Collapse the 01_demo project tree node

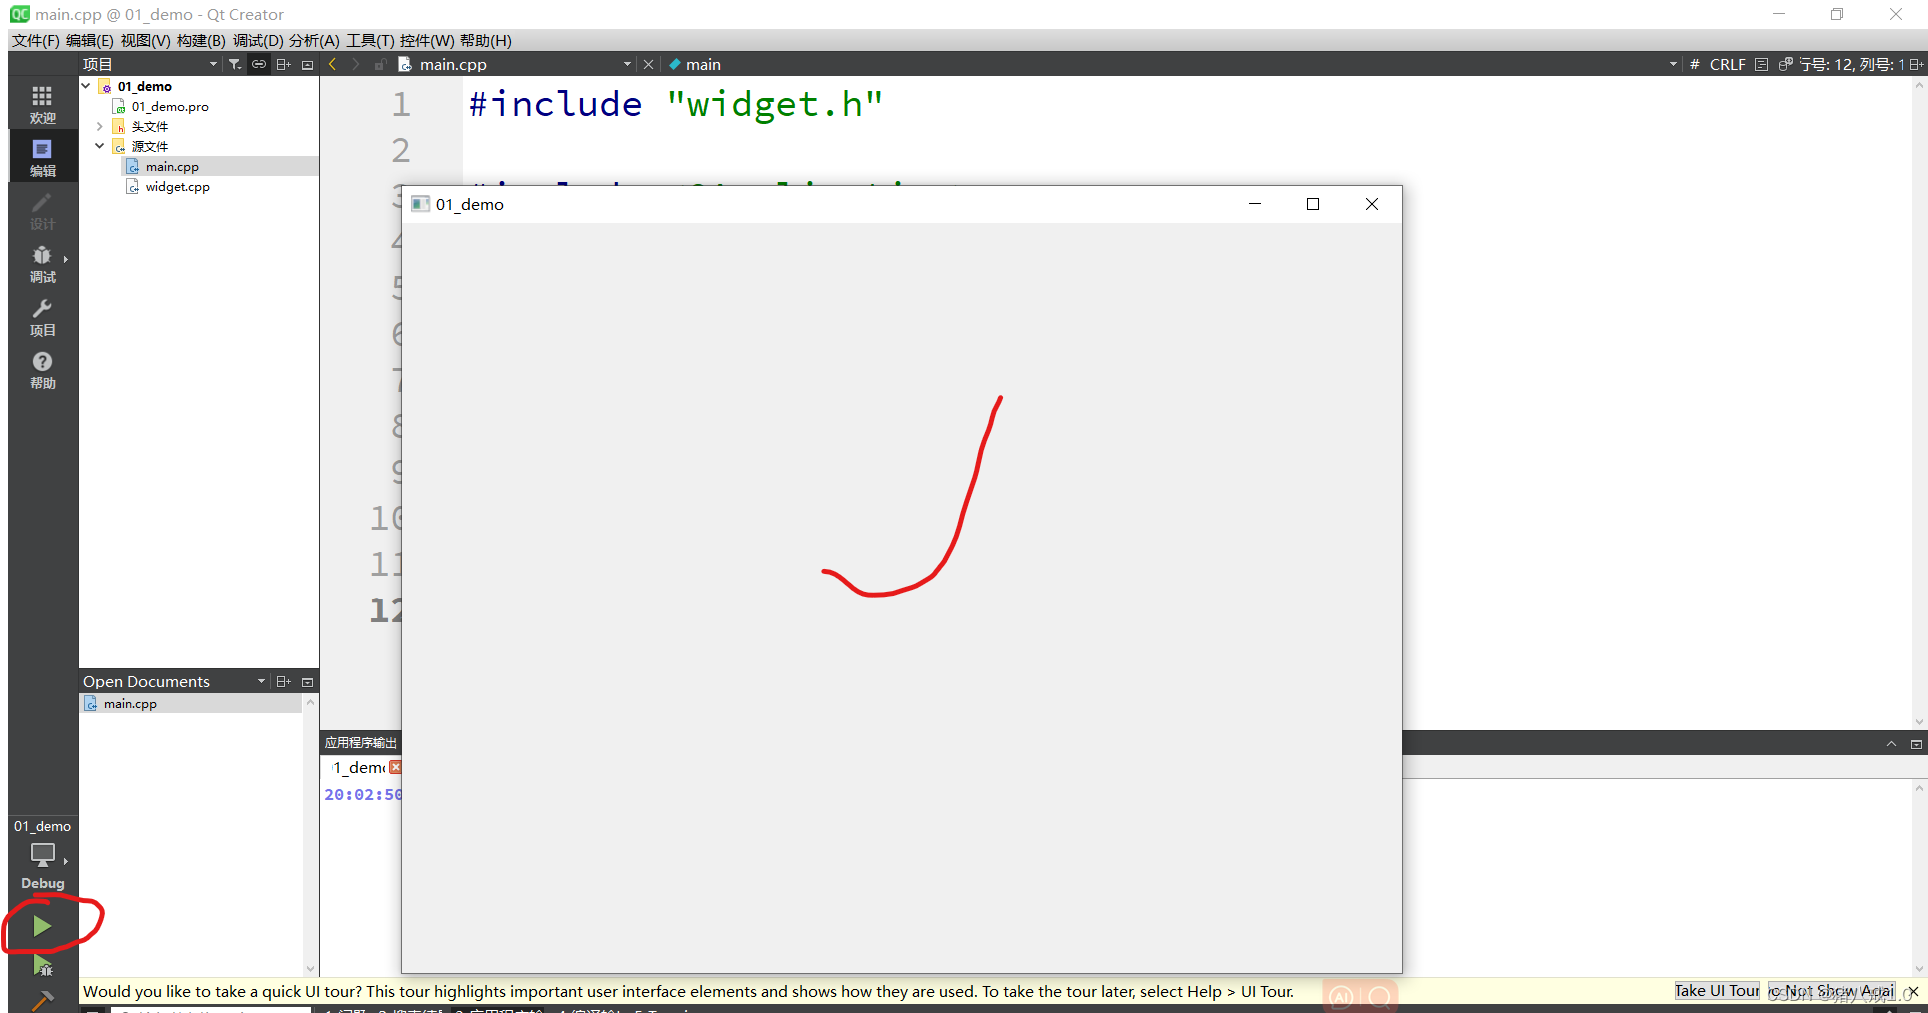[x=86, y=86]
